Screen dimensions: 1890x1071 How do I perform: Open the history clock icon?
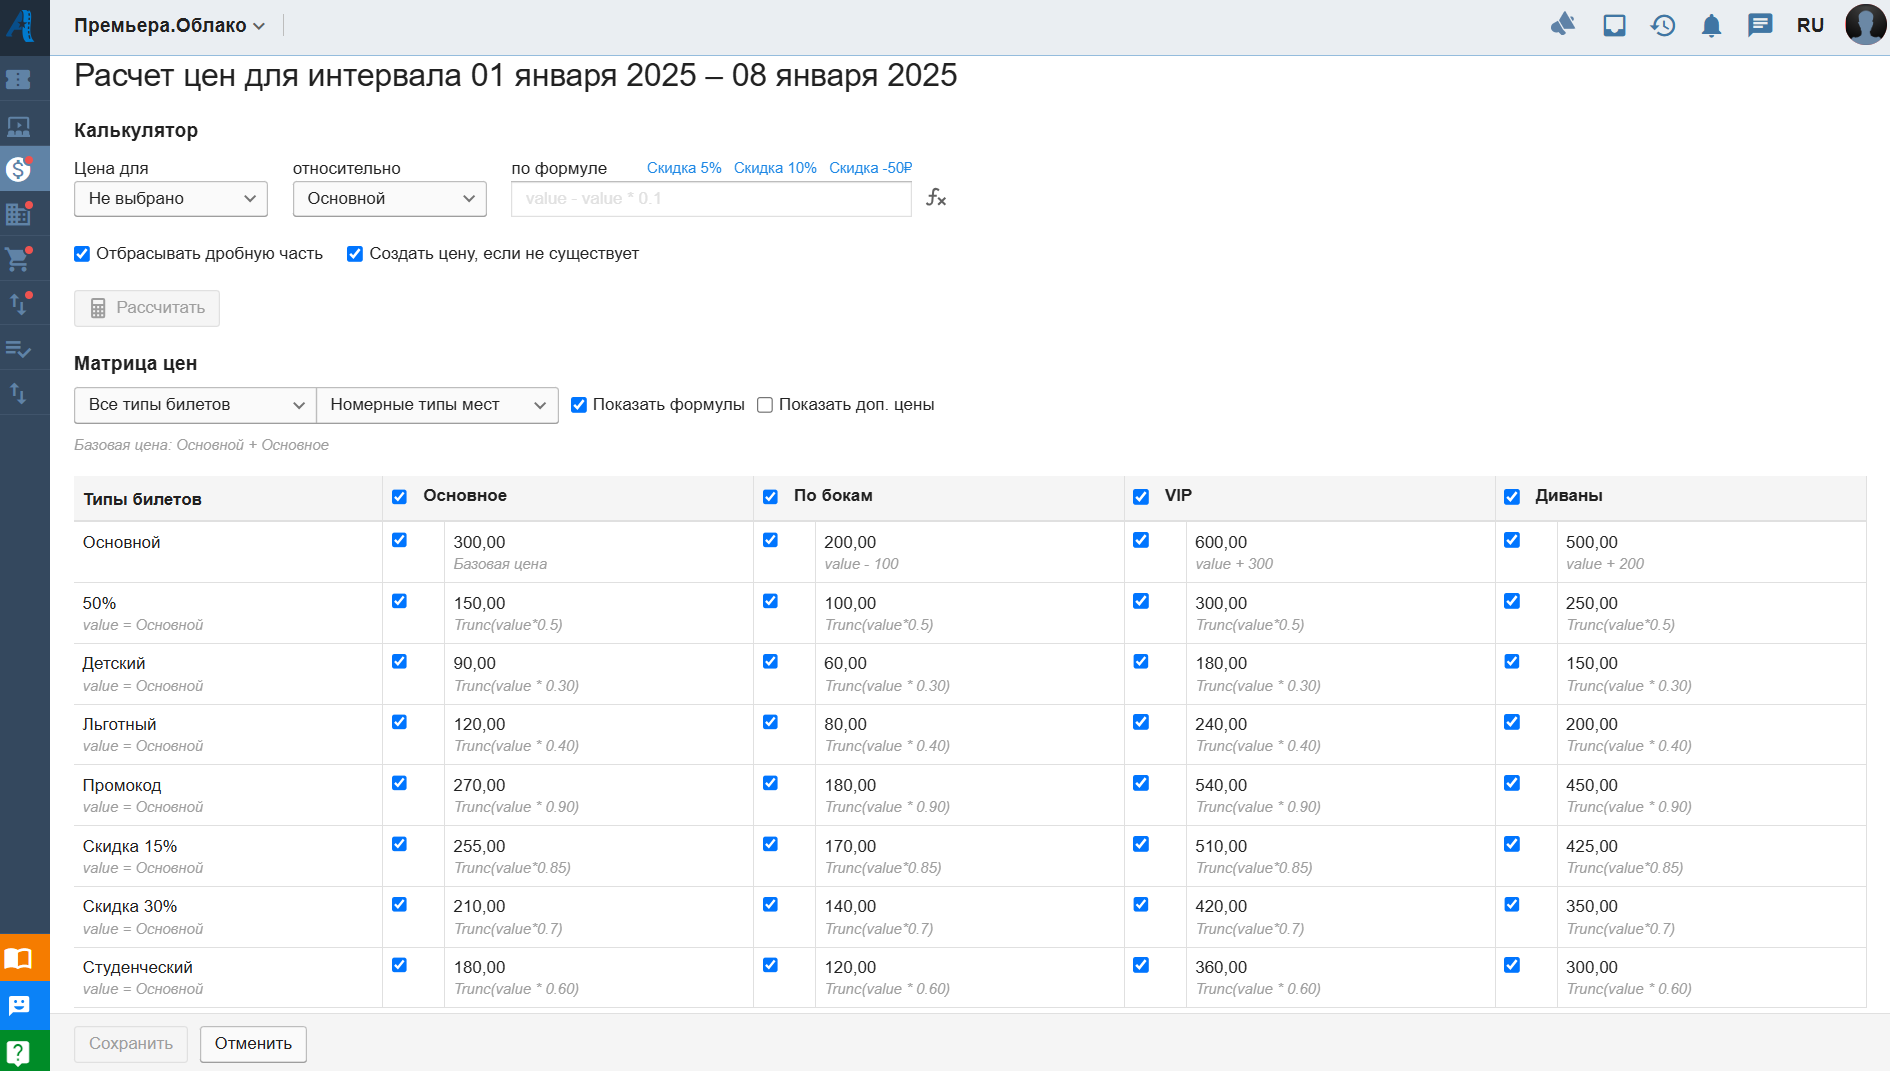(1663, 26)
